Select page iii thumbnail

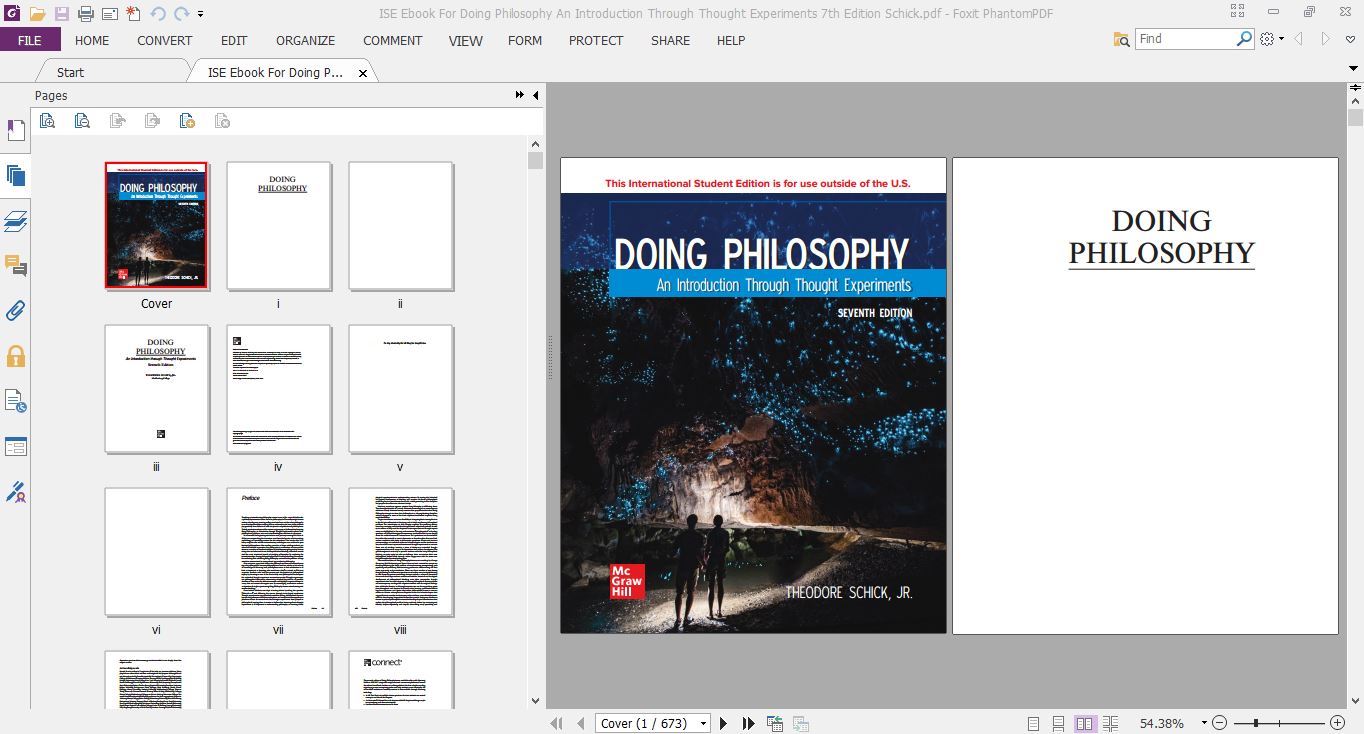pos(157,389)
